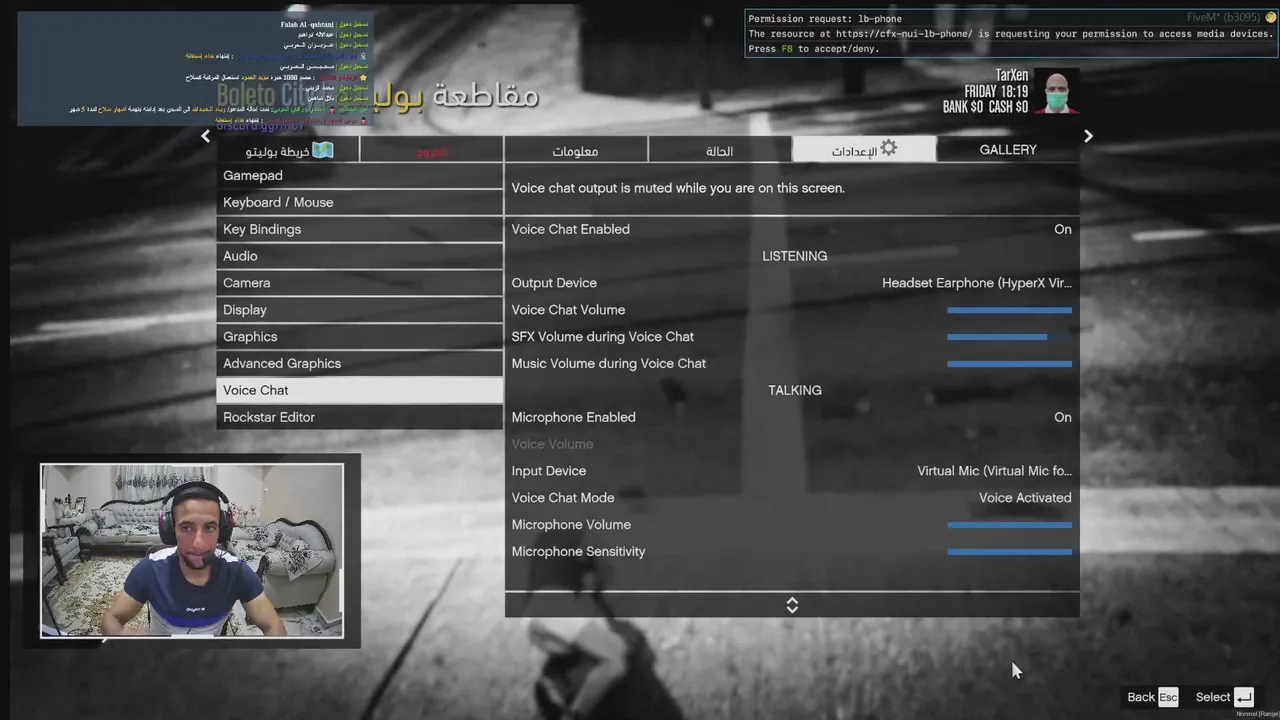Click the gear icon on the settings tab
The image size is (1280, 720).
pyautogui.click(x=888, y=148)
